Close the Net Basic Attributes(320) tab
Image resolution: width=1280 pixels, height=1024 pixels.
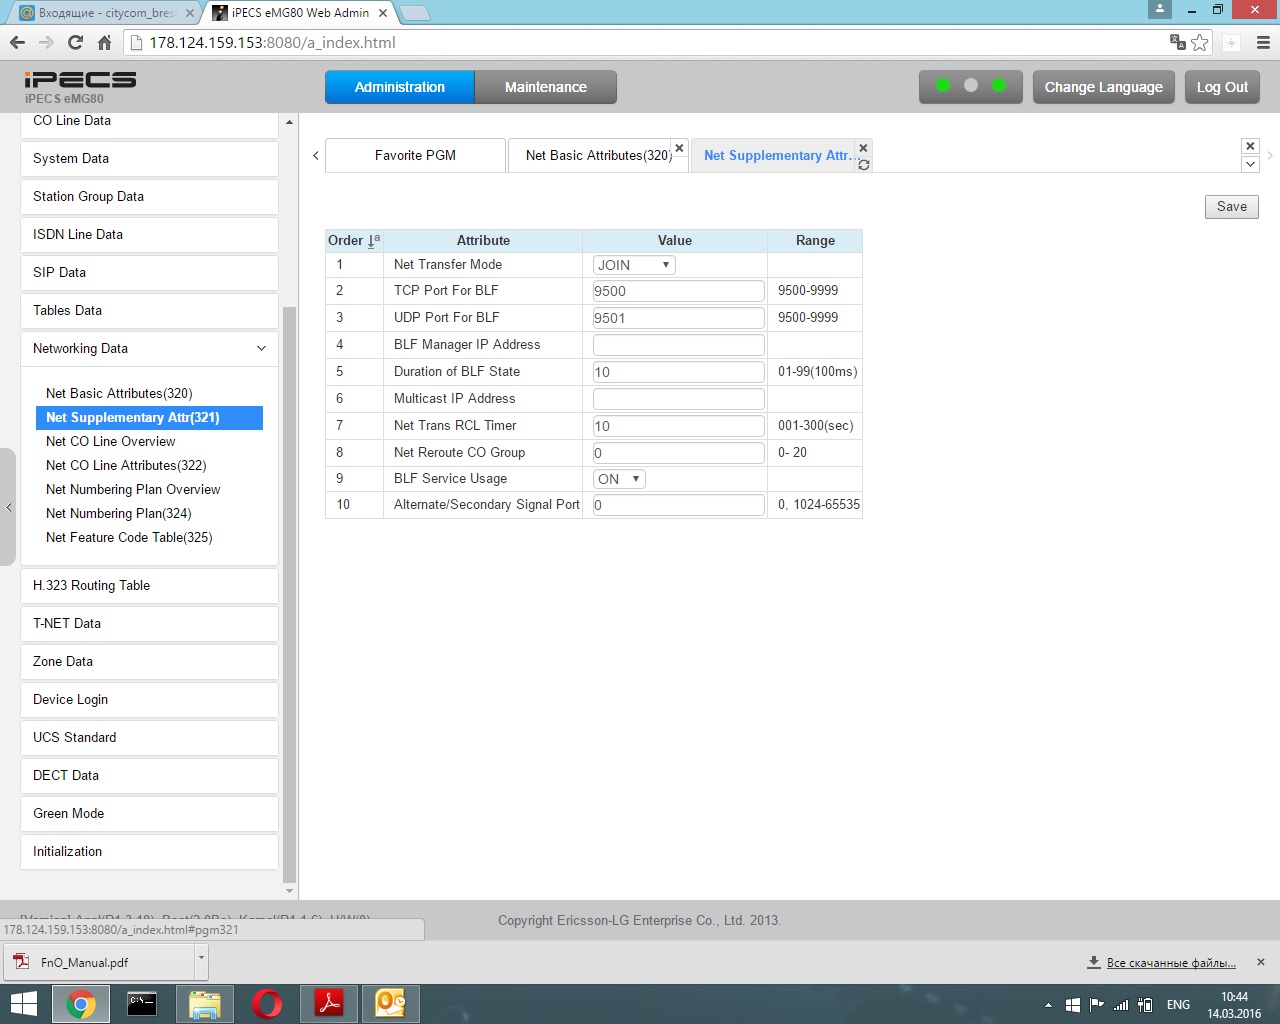coord(679,148)
